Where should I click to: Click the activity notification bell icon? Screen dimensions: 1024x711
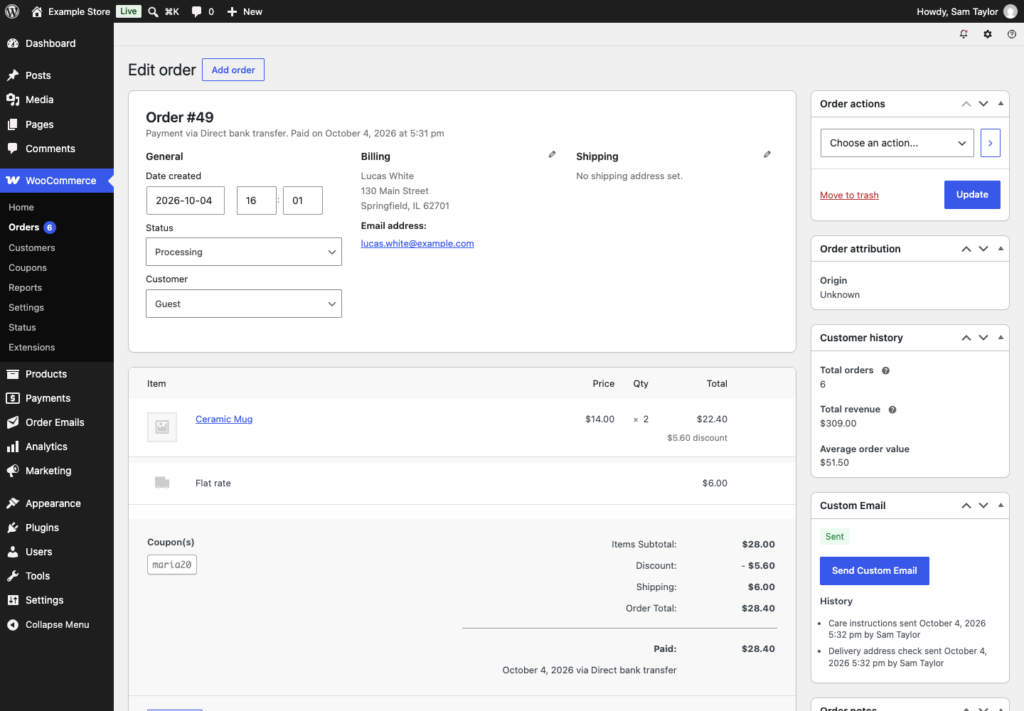963,34
